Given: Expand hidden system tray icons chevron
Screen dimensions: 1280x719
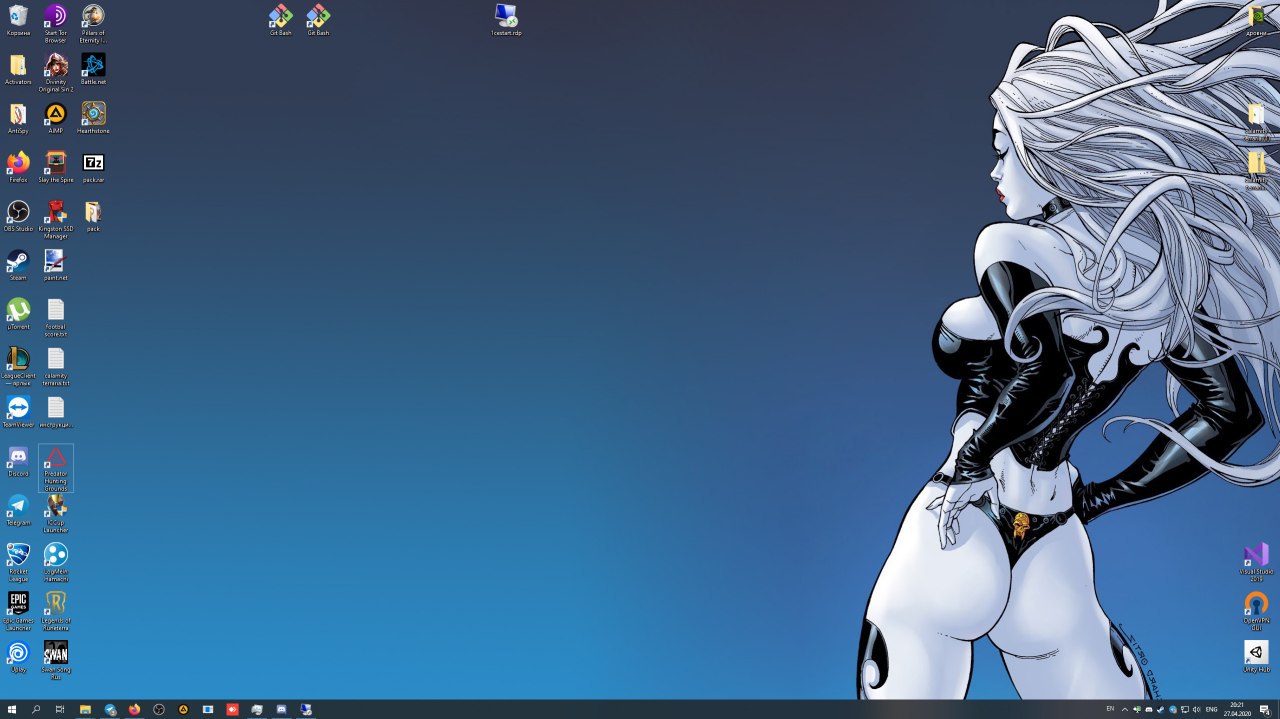Looking at the screenshot, I should coord(1125,709).
